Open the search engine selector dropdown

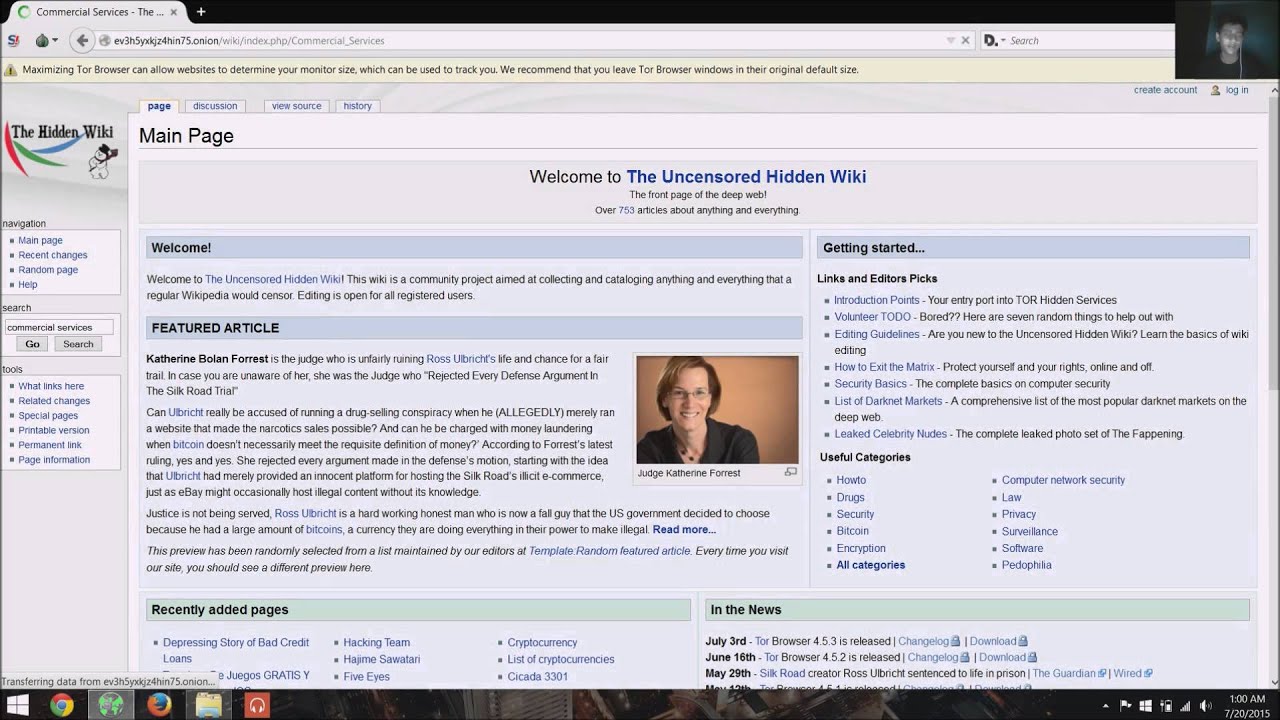pyautogui.click(x=994, y=41)
